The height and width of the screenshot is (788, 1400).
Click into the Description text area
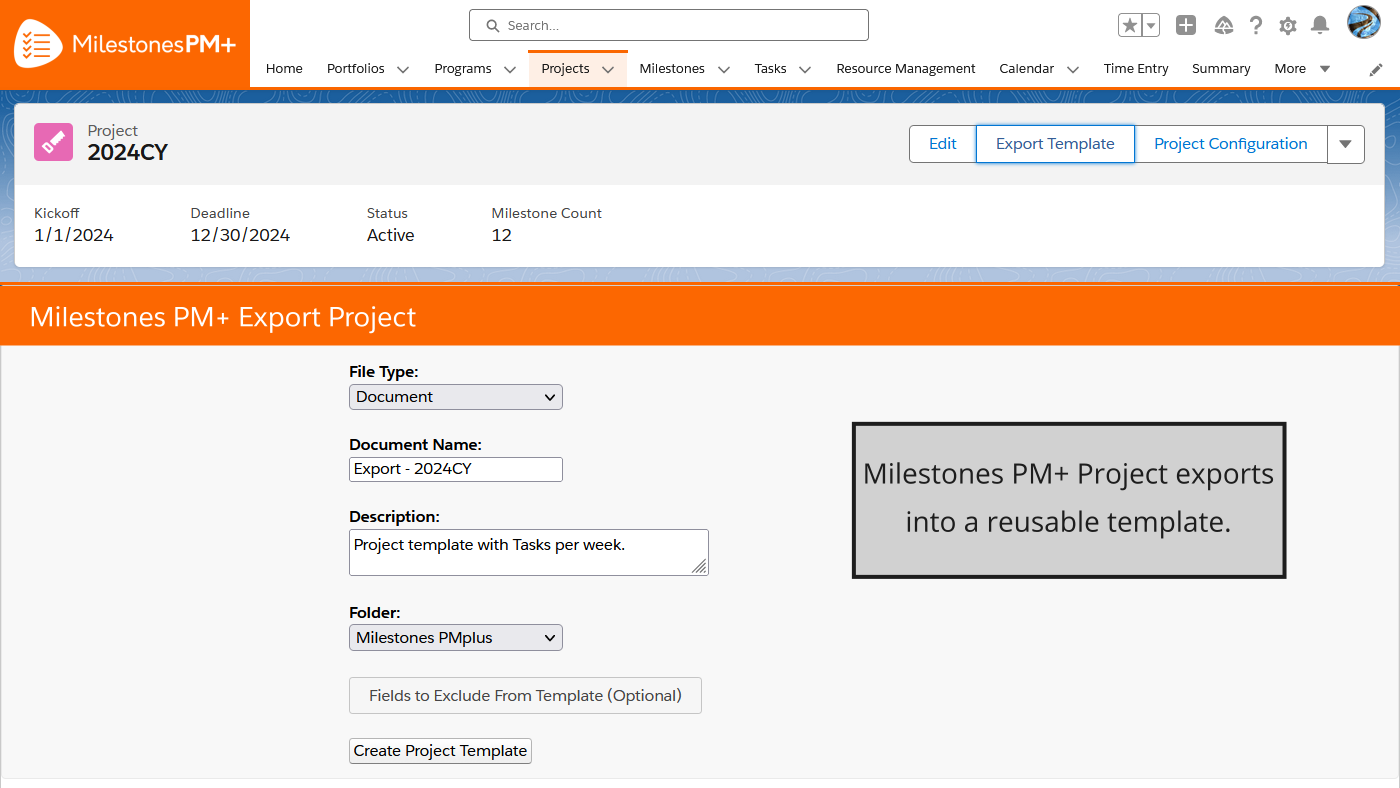pos(529,553)
